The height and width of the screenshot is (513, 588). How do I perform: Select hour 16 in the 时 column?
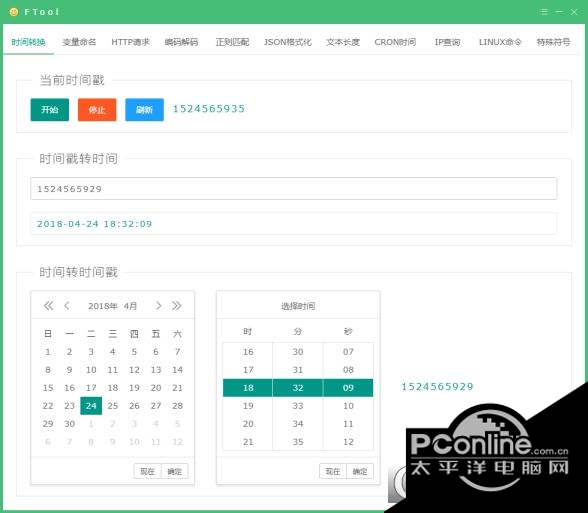click(248, 352)
